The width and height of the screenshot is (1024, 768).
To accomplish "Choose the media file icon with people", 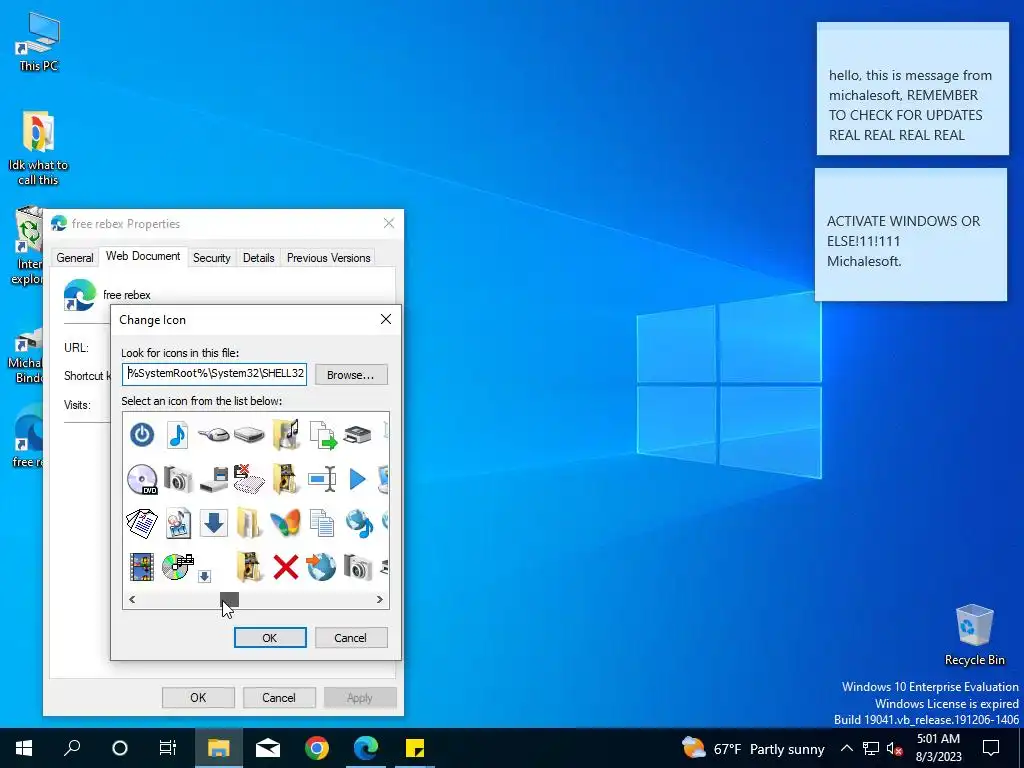I will click(x=178, y=523).
